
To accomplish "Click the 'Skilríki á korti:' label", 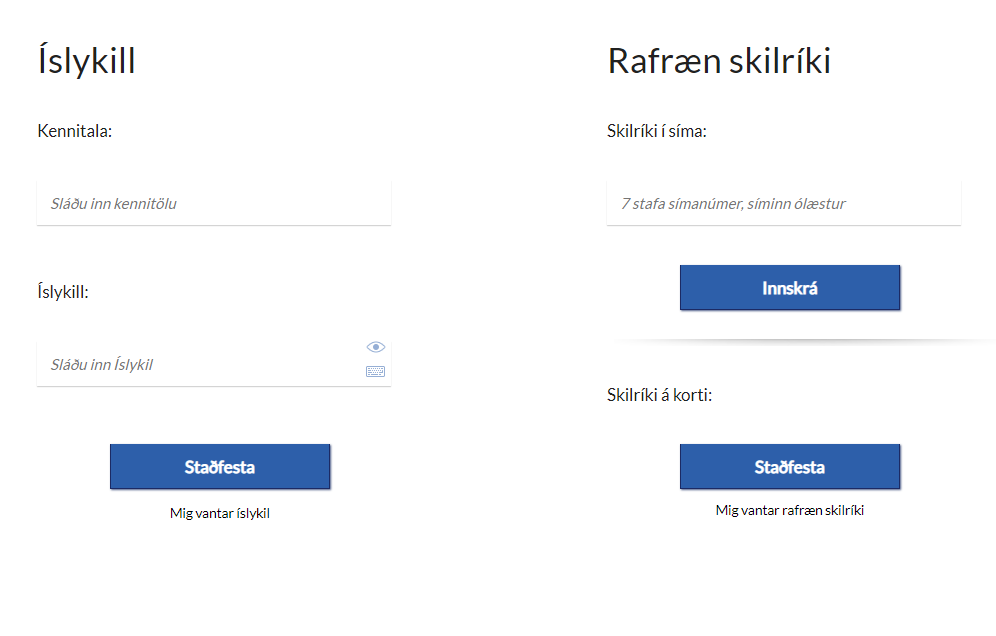I will pyautogui.click(x=659, y=395).
